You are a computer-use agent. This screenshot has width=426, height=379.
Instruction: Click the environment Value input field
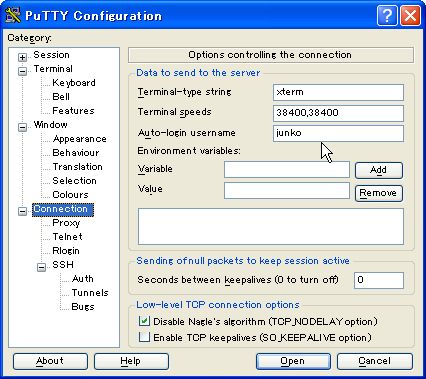coord(287,190)
